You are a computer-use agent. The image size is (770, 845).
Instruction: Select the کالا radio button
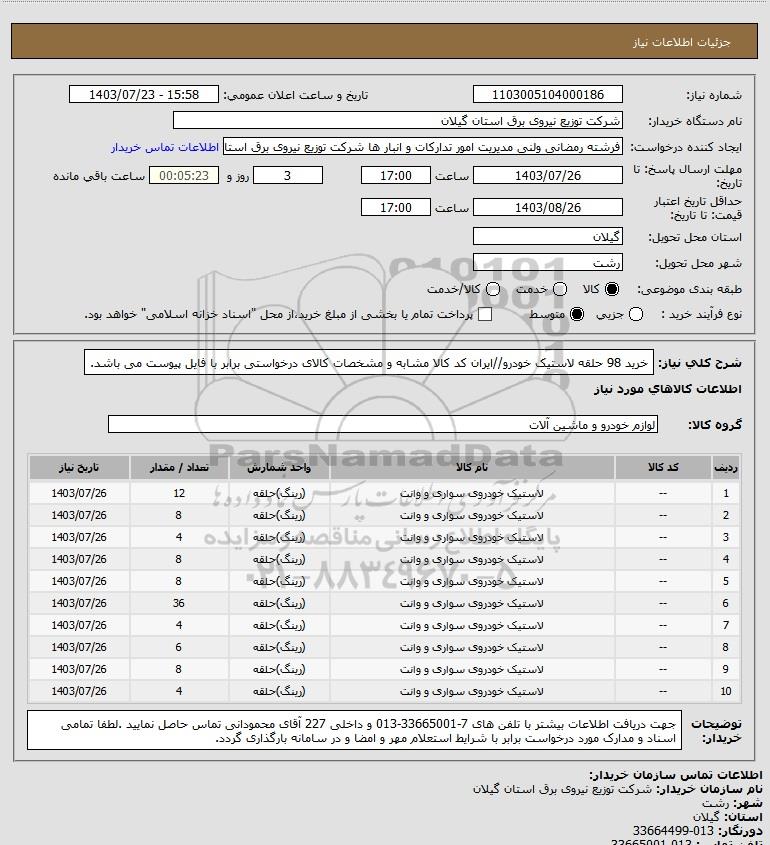click(612, 289)
